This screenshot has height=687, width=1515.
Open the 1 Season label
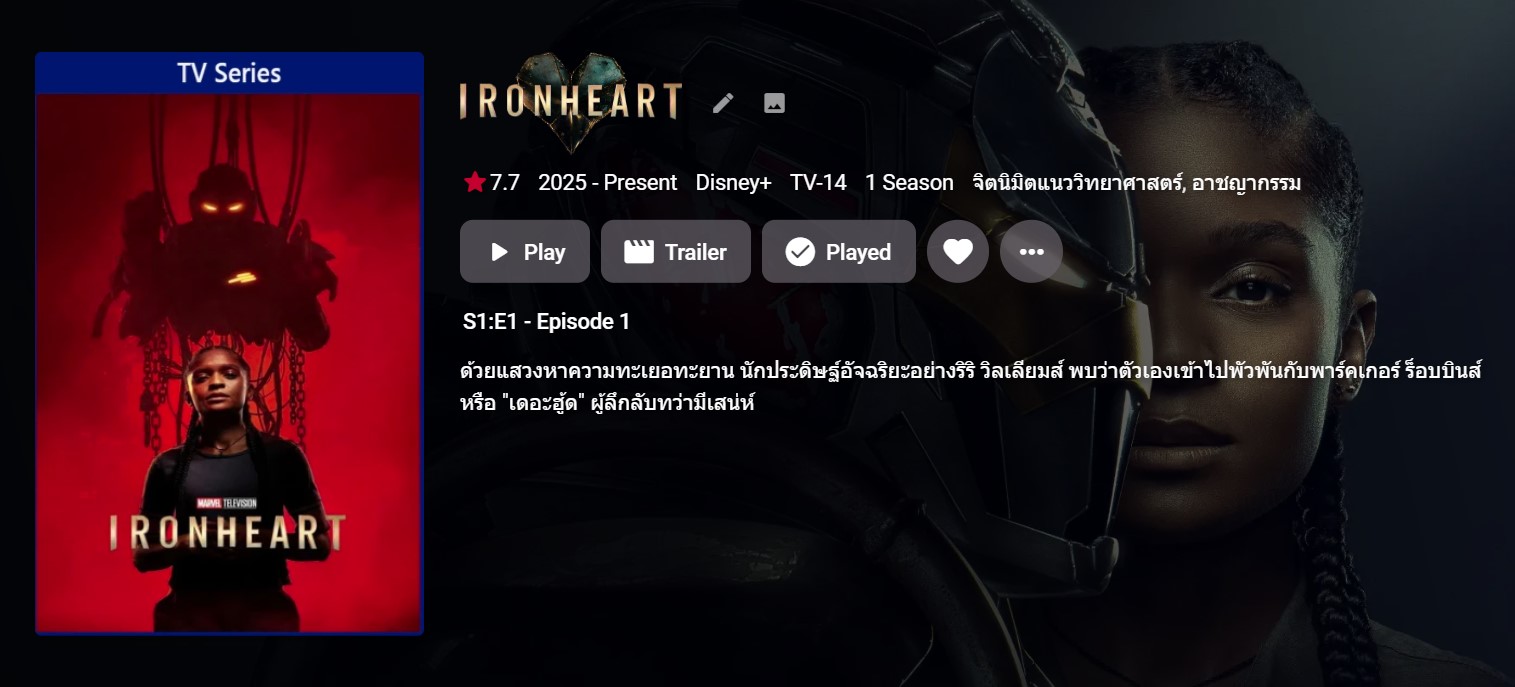[x=909, y=183]
